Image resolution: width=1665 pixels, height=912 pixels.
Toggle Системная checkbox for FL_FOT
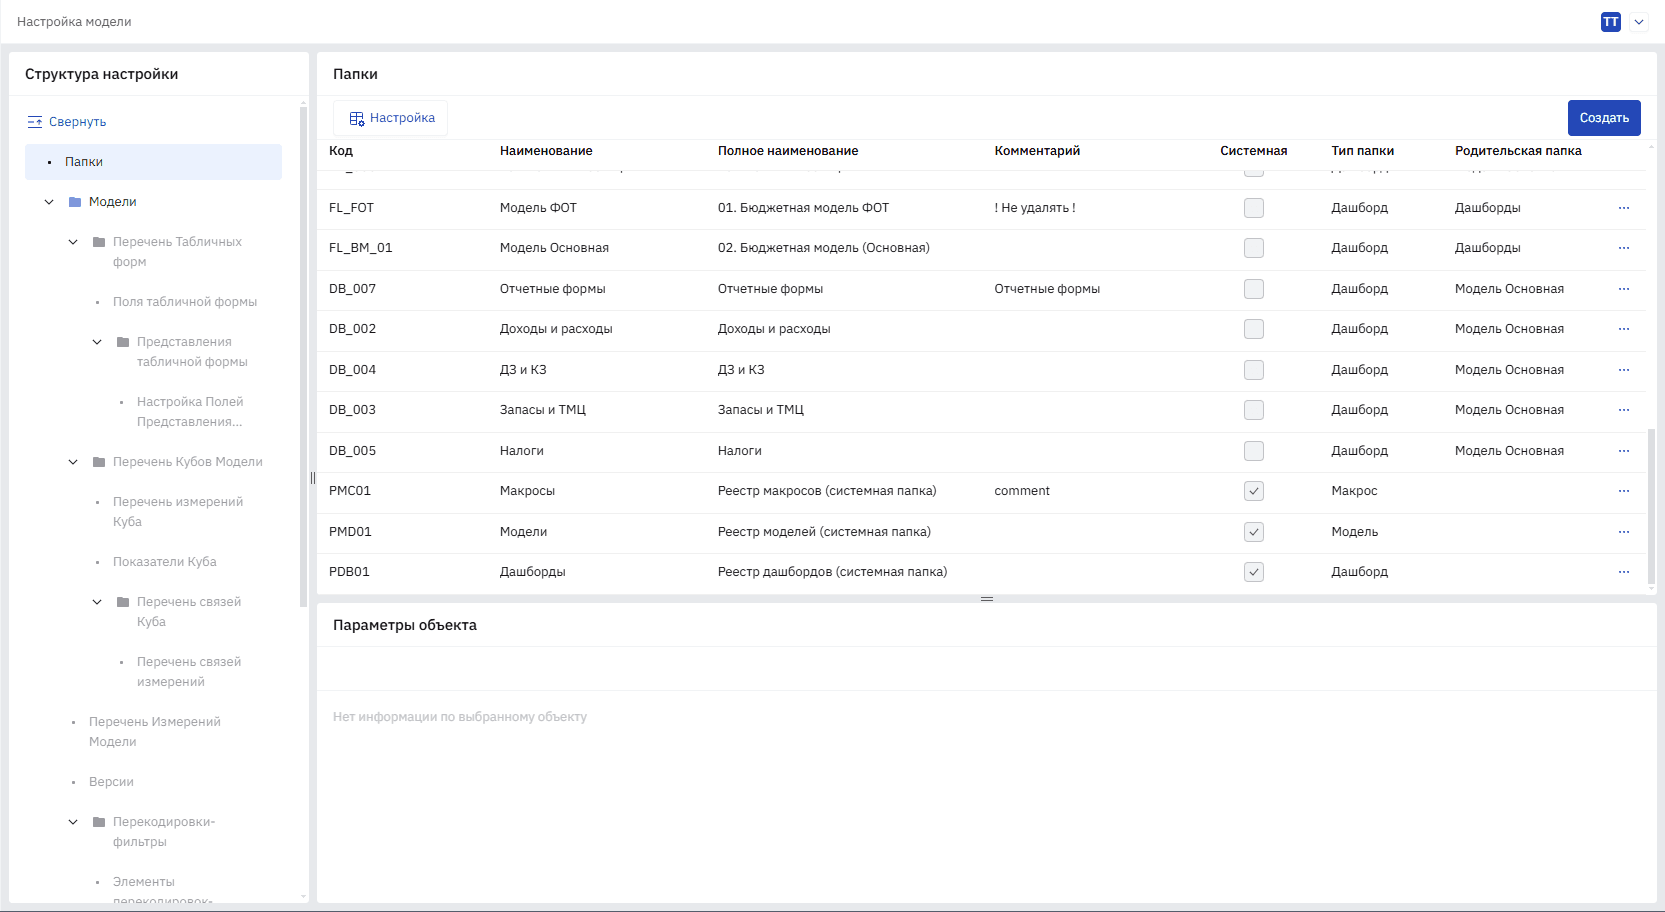1253,208
